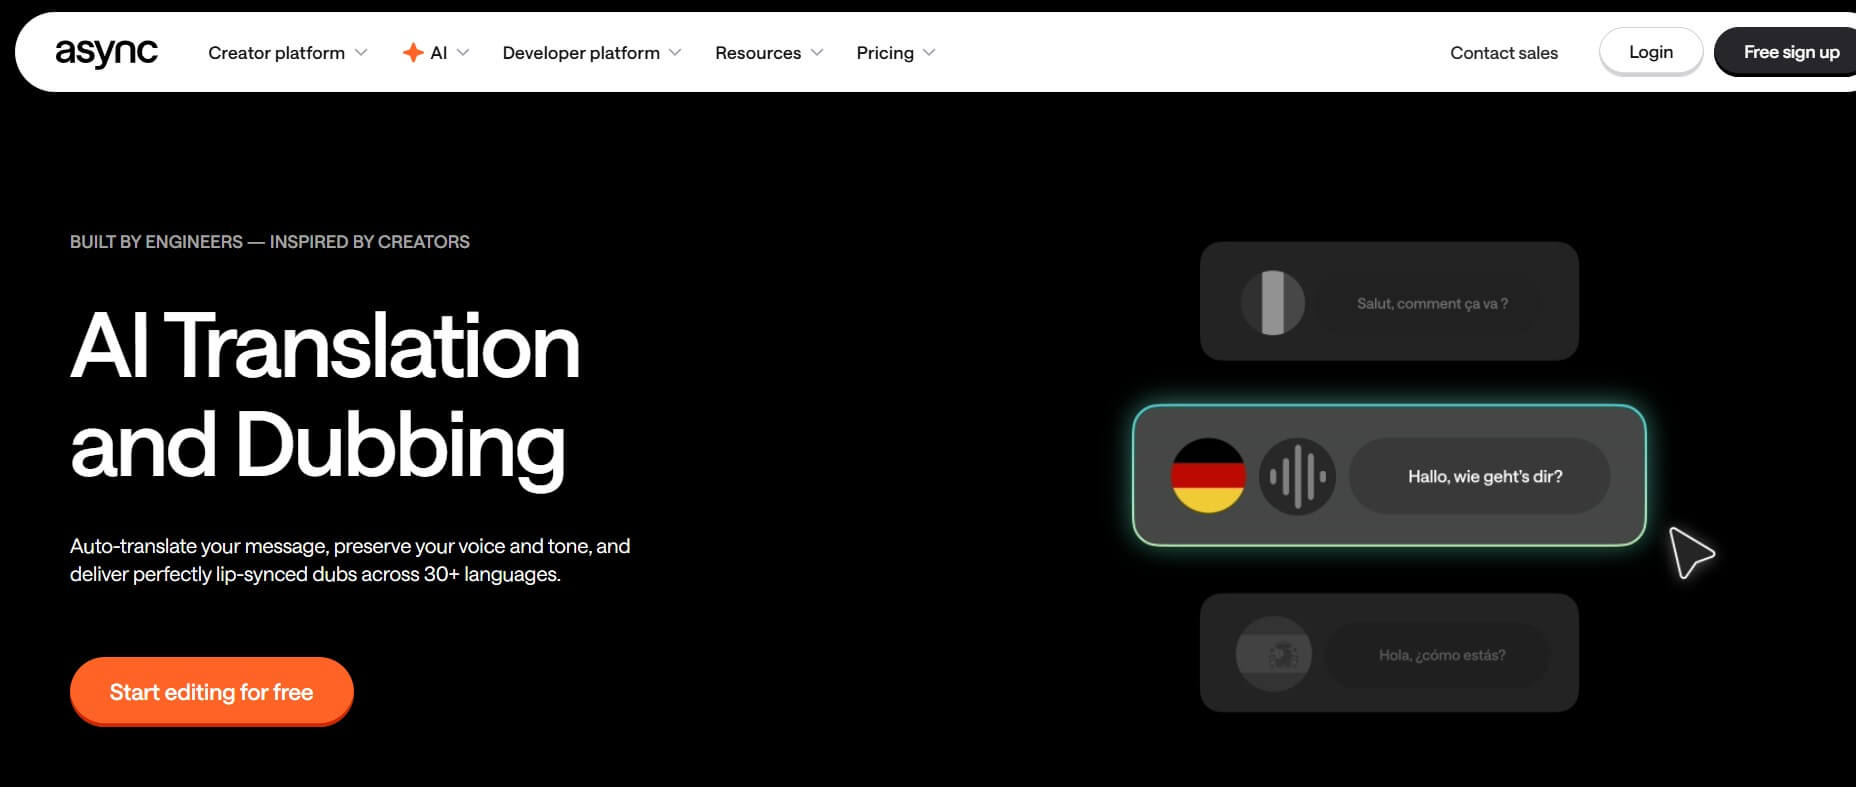
Task: Click Start editing for free
Action: 212,691
